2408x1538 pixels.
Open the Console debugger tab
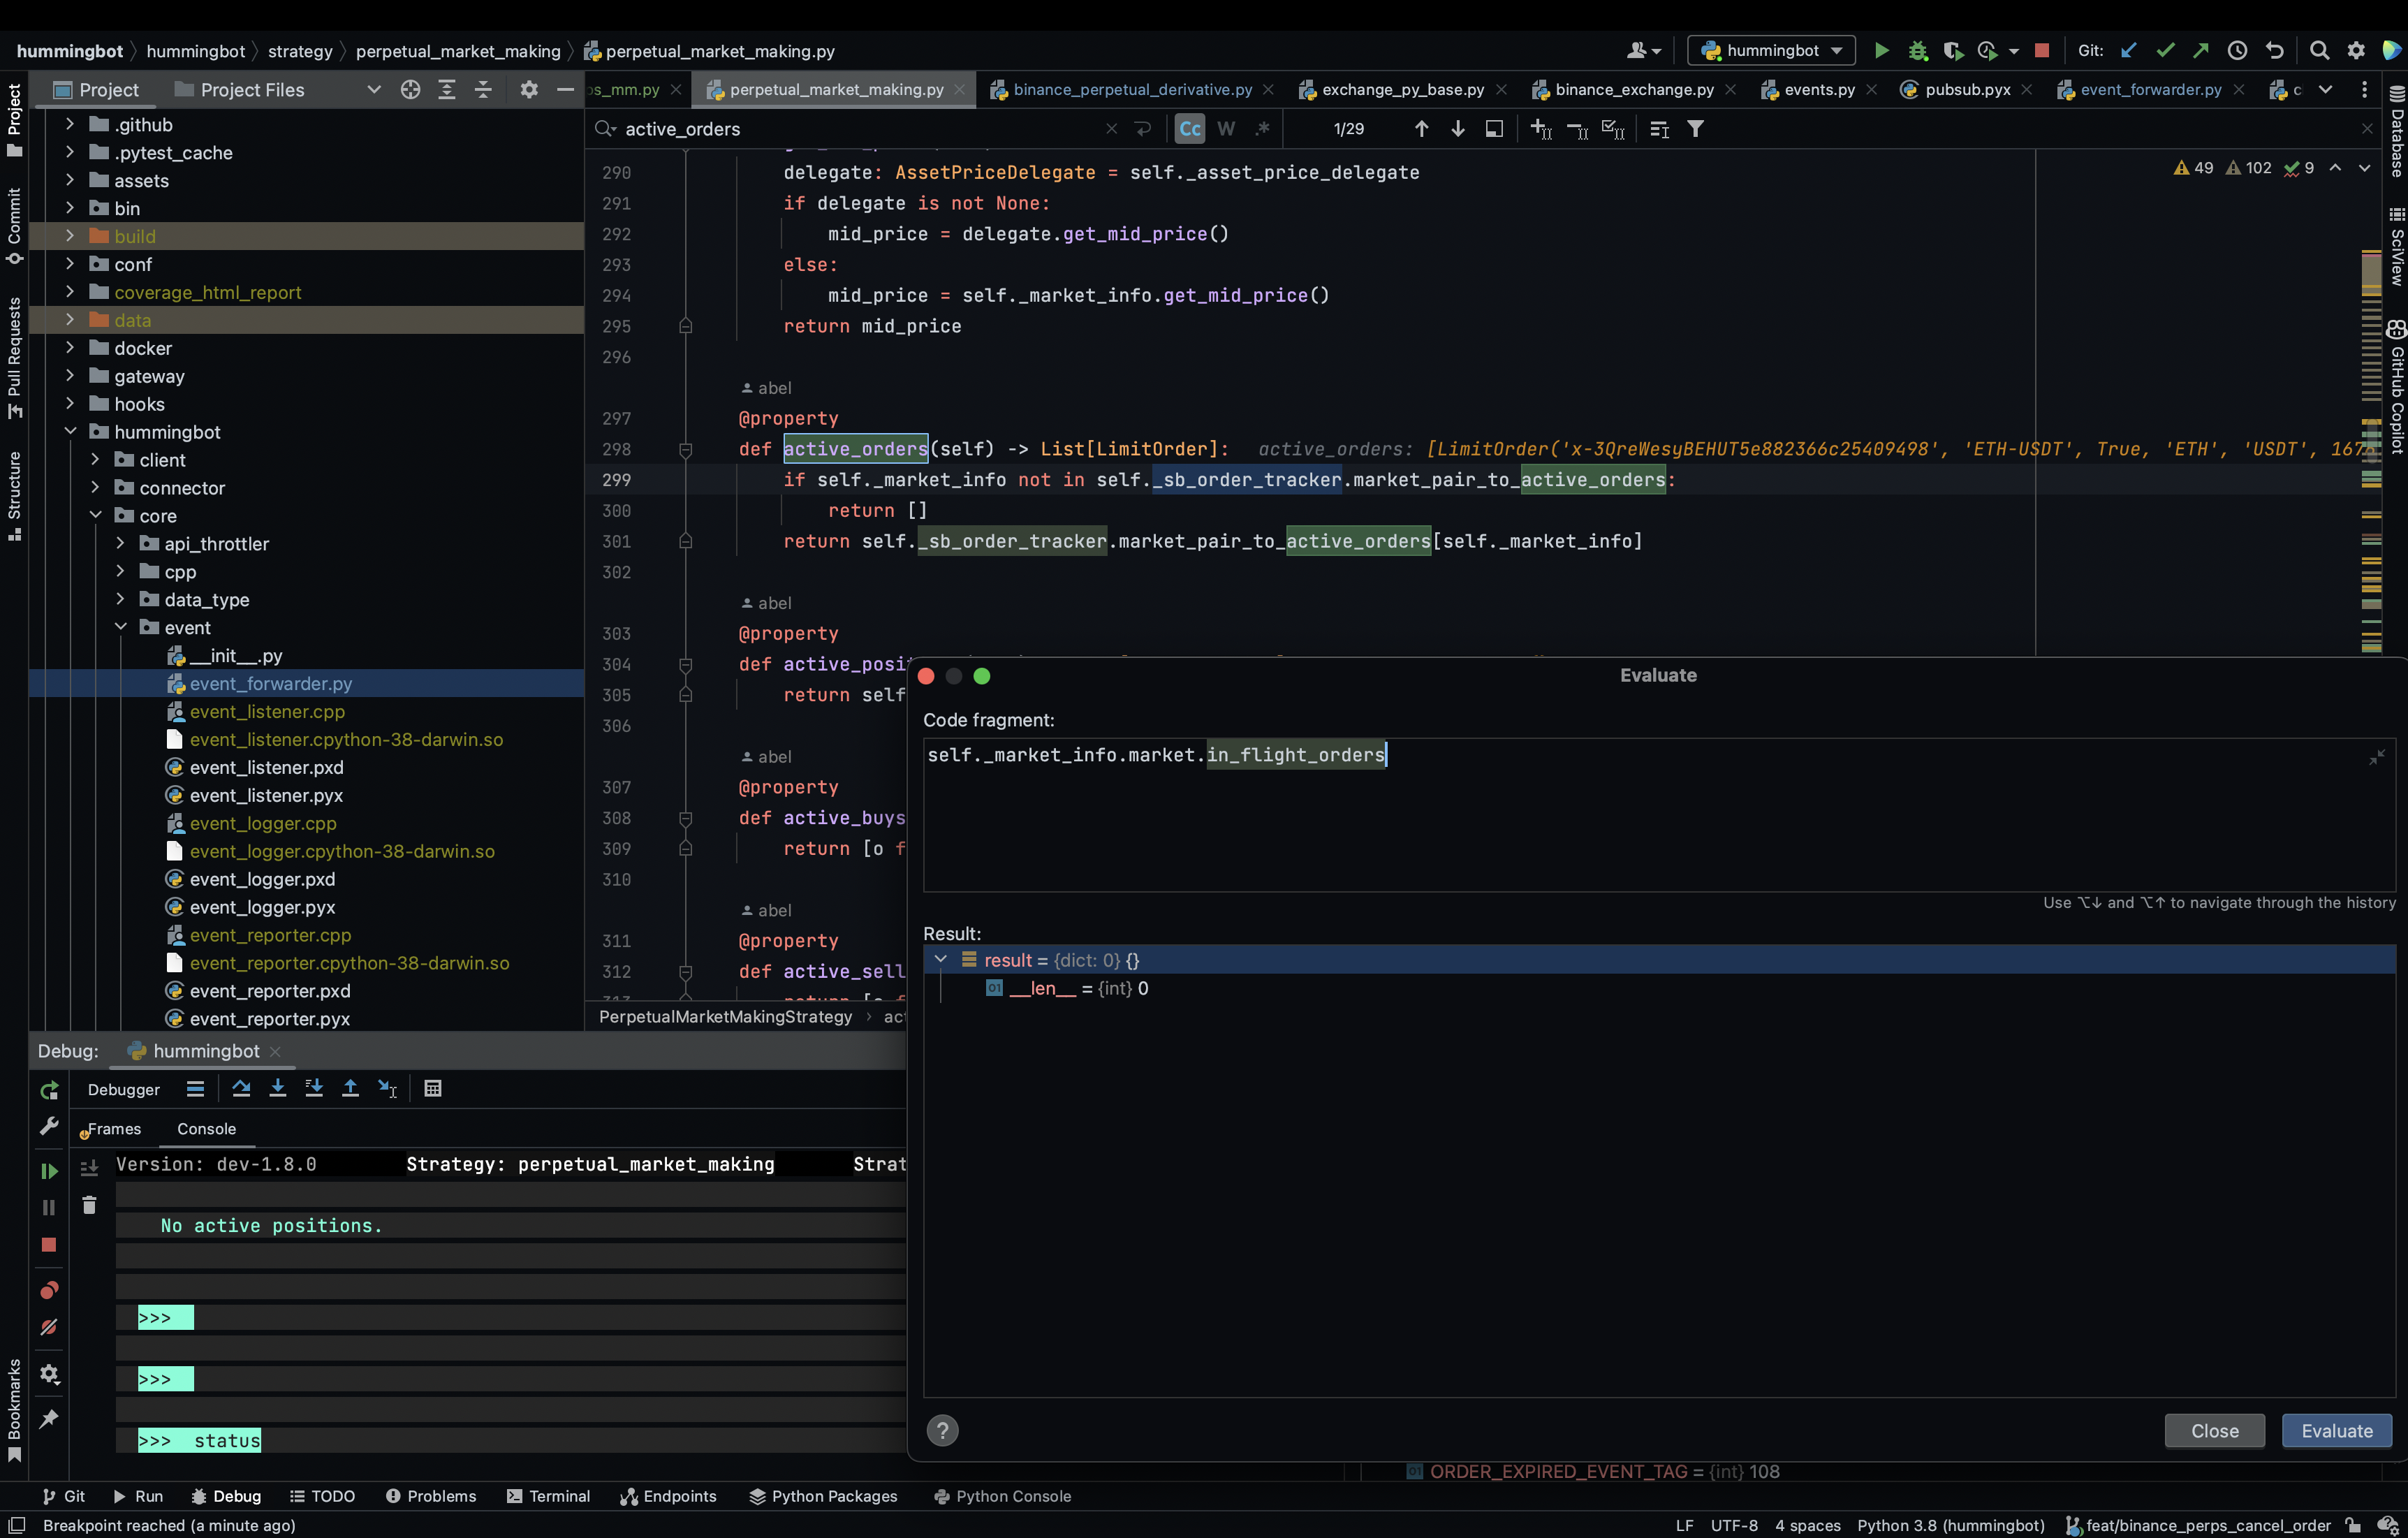(x=206, y=1129)
